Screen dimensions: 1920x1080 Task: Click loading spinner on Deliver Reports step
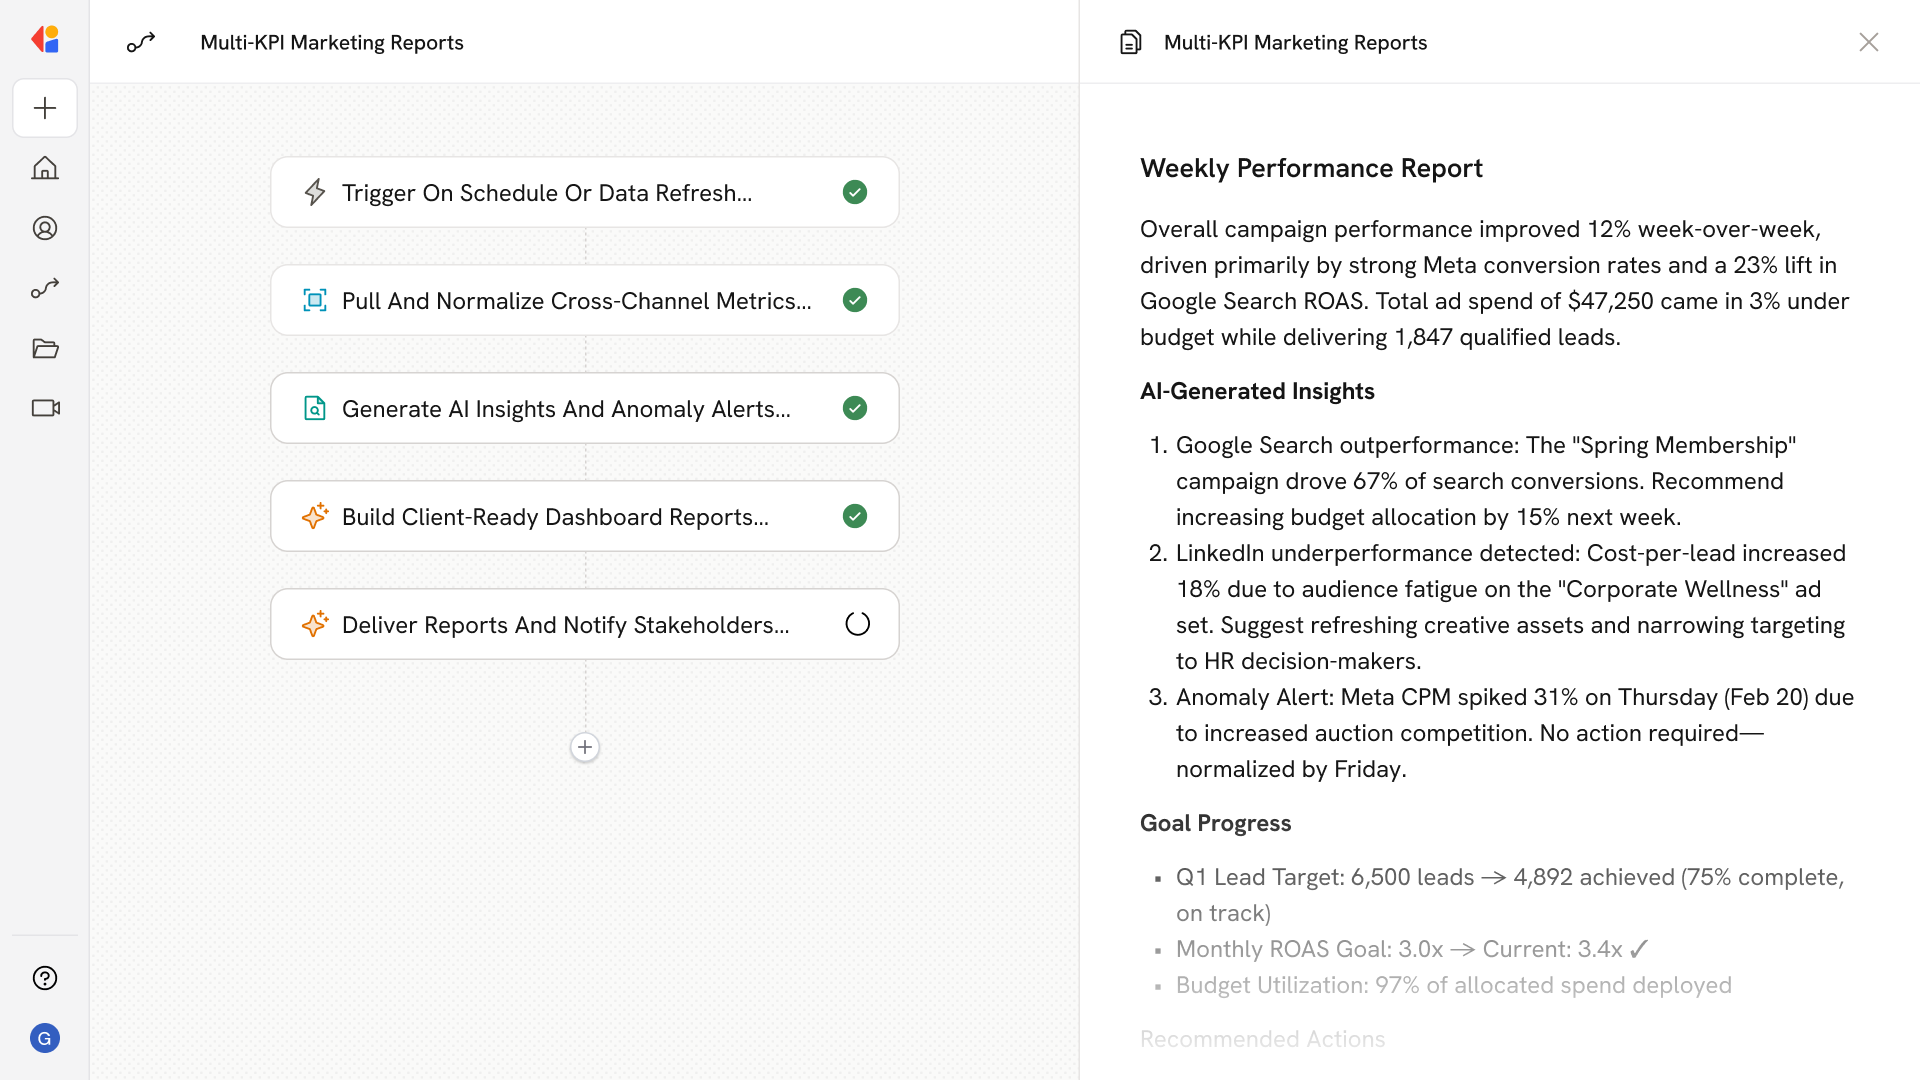pos(857,624)
